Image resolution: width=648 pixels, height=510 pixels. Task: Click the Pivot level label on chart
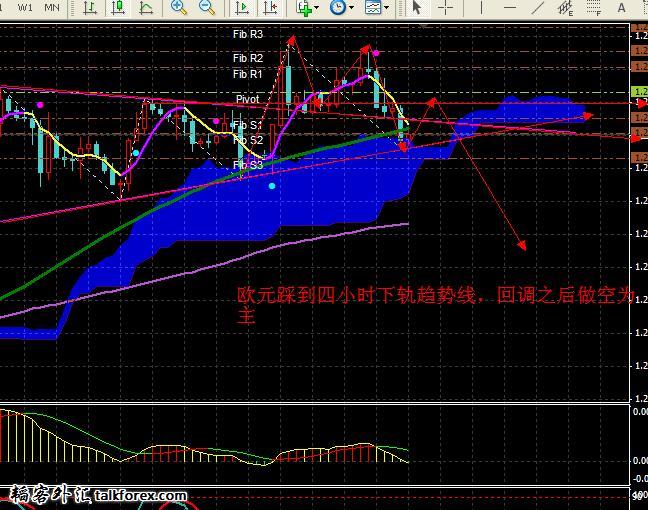[247, 100]
